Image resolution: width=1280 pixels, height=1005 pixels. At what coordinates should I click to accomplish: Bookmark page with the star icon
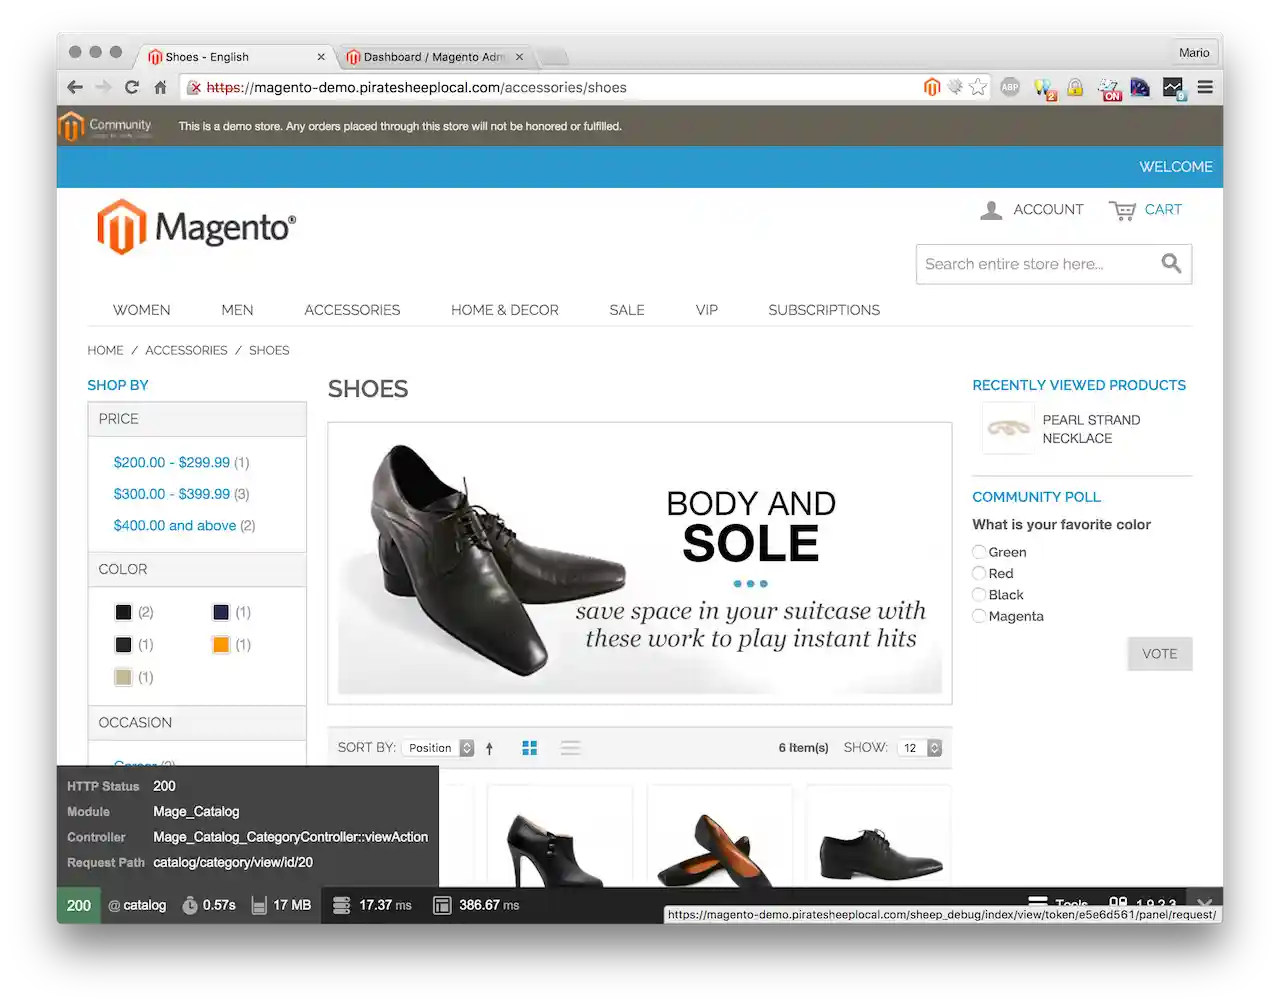pos(978,88)
